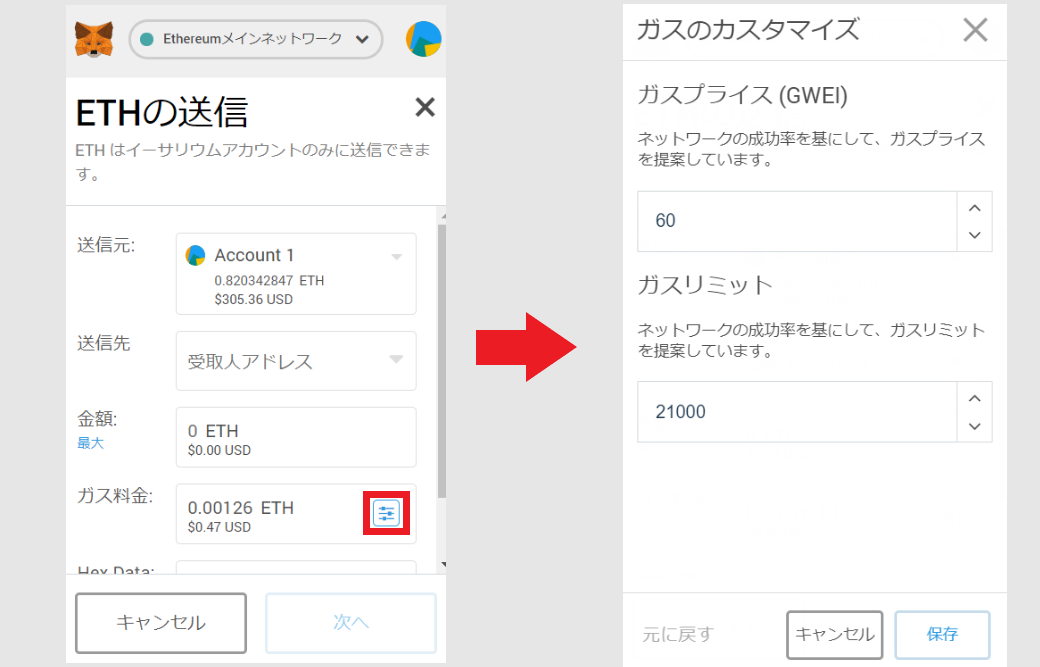Viewport: 1040px width, 667px height.
Task: Click the 最大 max amount link
Action: click(90, 443)
